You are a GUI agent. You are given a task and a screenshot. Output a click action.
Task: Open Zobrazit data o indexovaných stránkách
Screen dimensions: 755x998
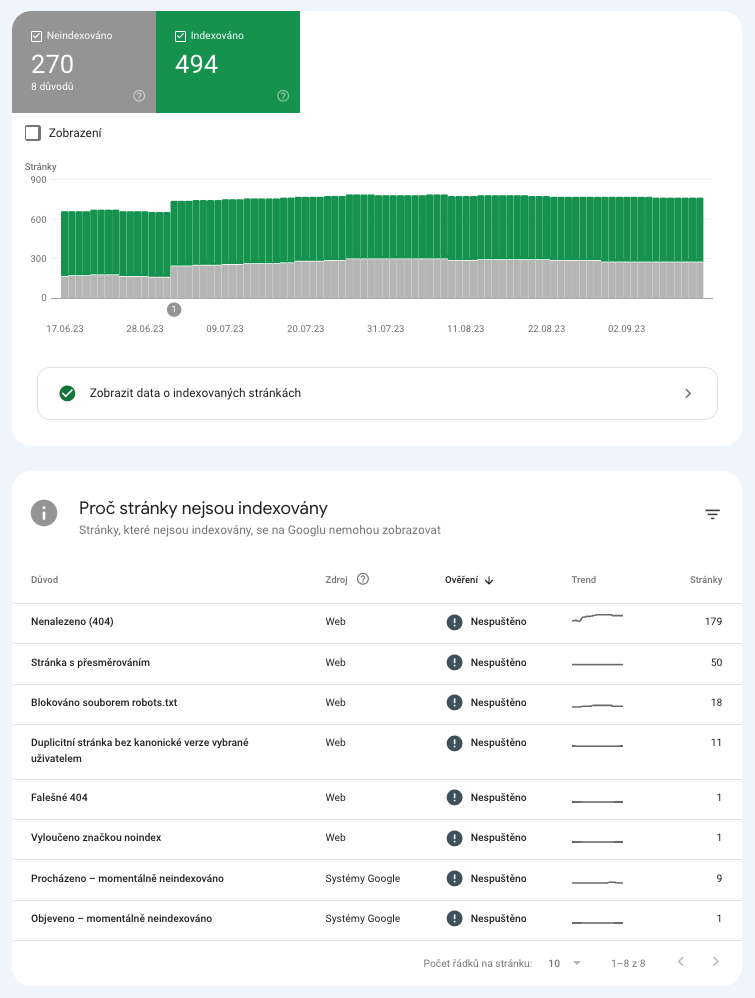tap(378, 393)
